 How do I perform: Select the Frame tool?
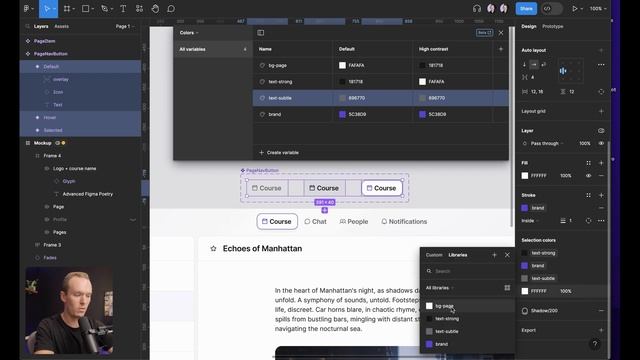(x=69, y=9)
